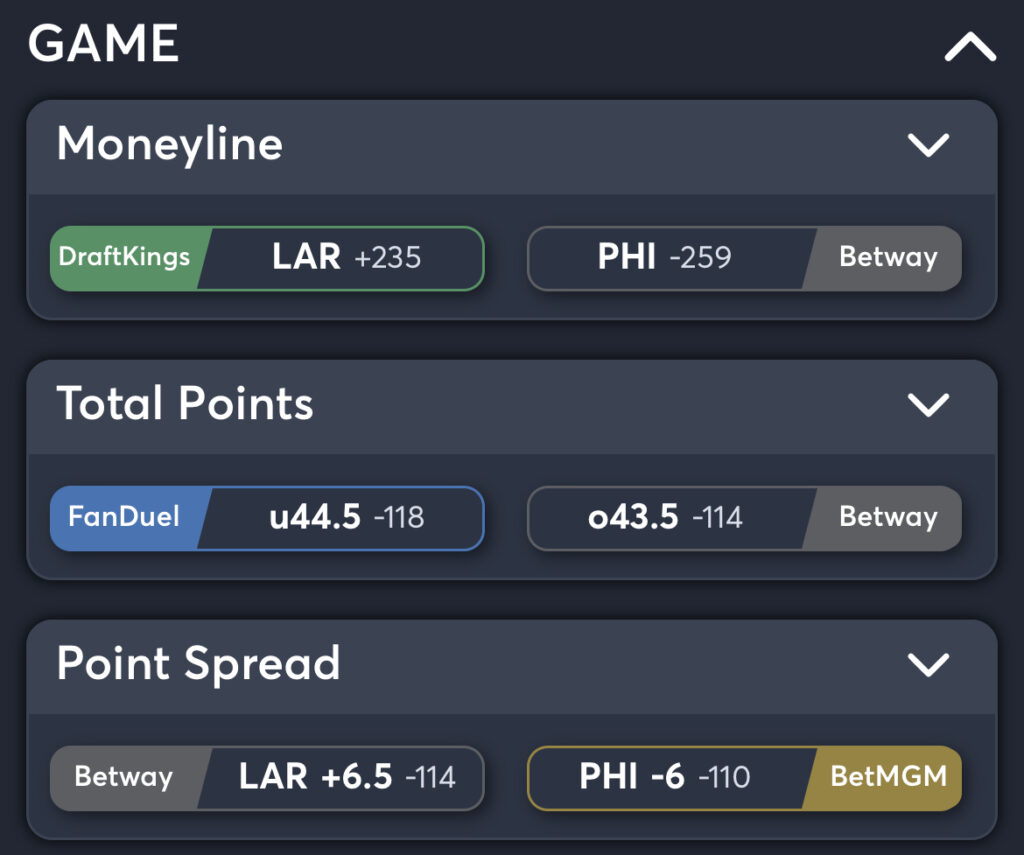The width and height of the screenshot is (1024, 855).
Task: Click the Moneyline section title
Action: click(x=170, y=145)
